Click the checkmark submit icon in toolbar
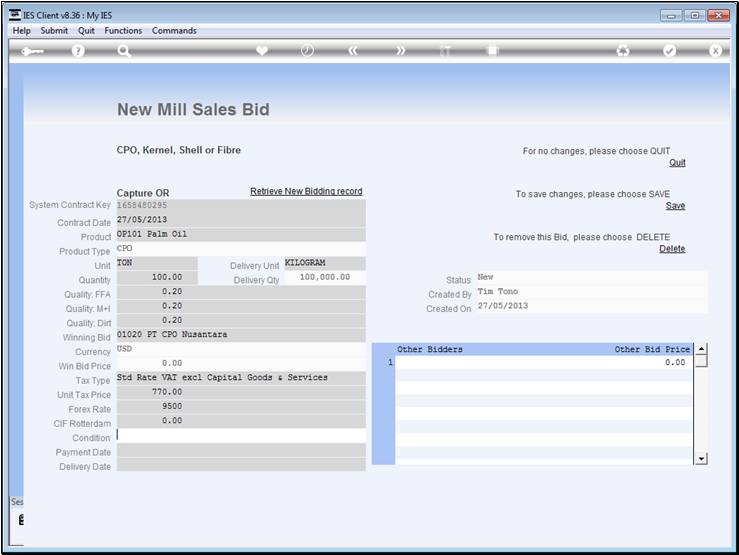739x555 pixels. click(669, 50)
